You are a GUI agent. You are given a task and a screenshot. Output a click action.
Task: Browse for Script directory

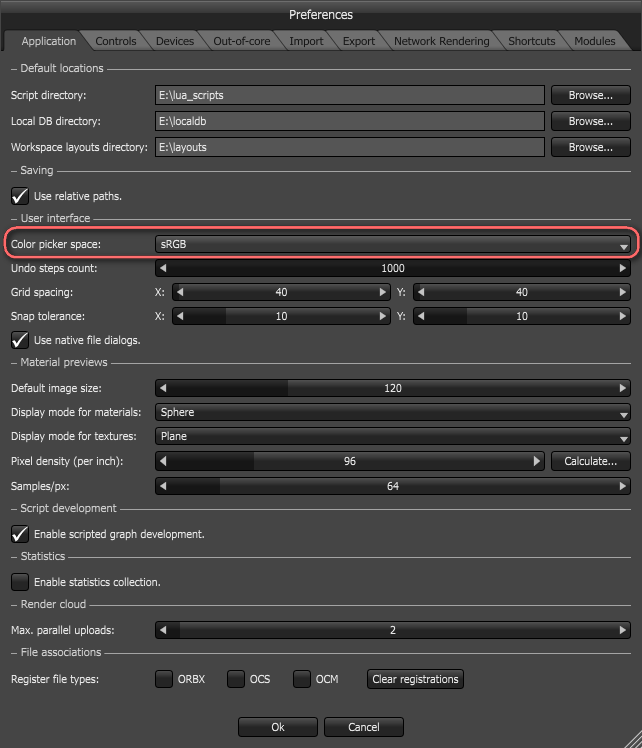tap(590, 95)
